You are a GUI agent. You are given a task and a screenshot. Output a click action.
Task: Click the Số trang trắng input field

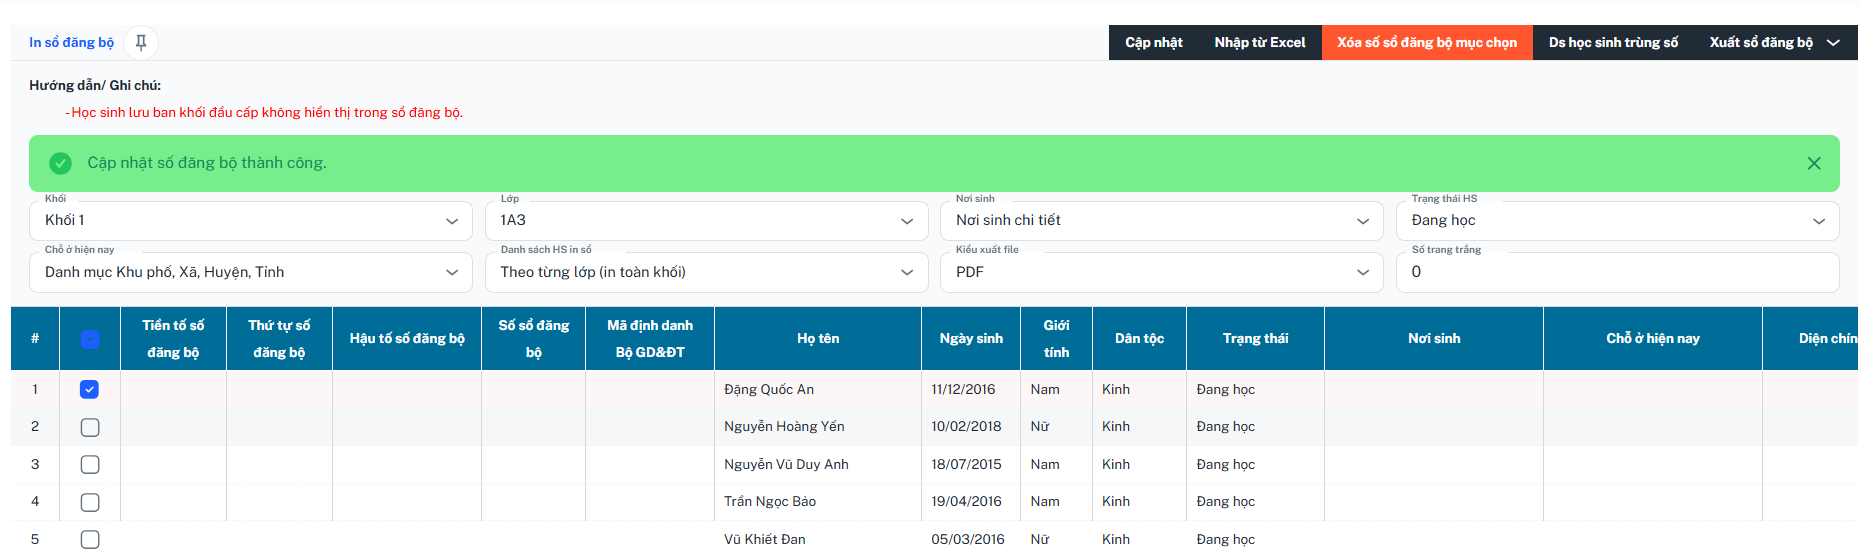tap(1617, 272)
